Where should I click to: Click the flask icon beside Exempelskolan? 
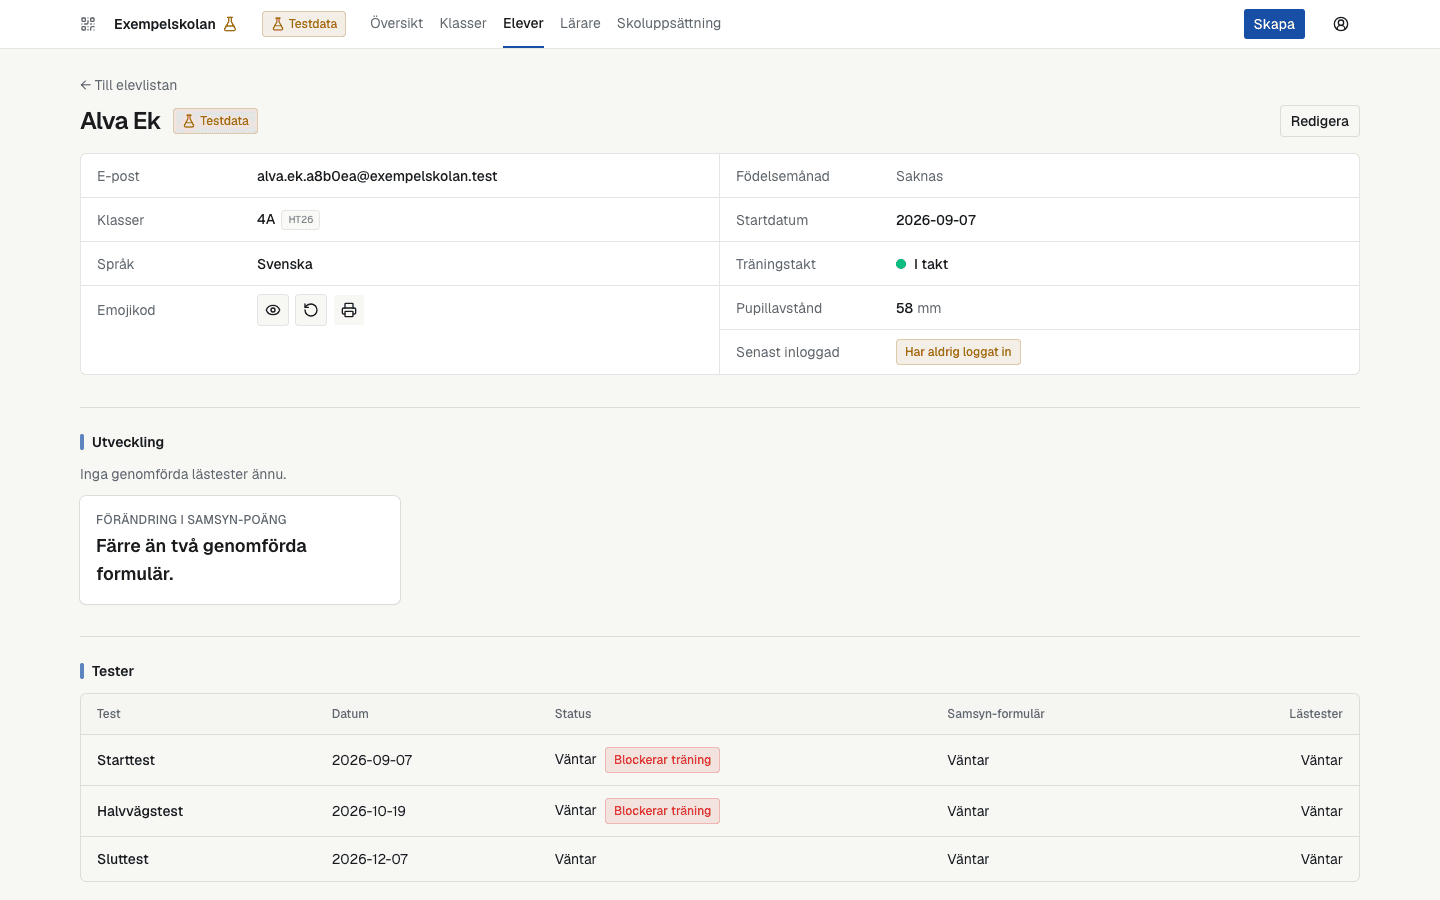click(230, 24)
